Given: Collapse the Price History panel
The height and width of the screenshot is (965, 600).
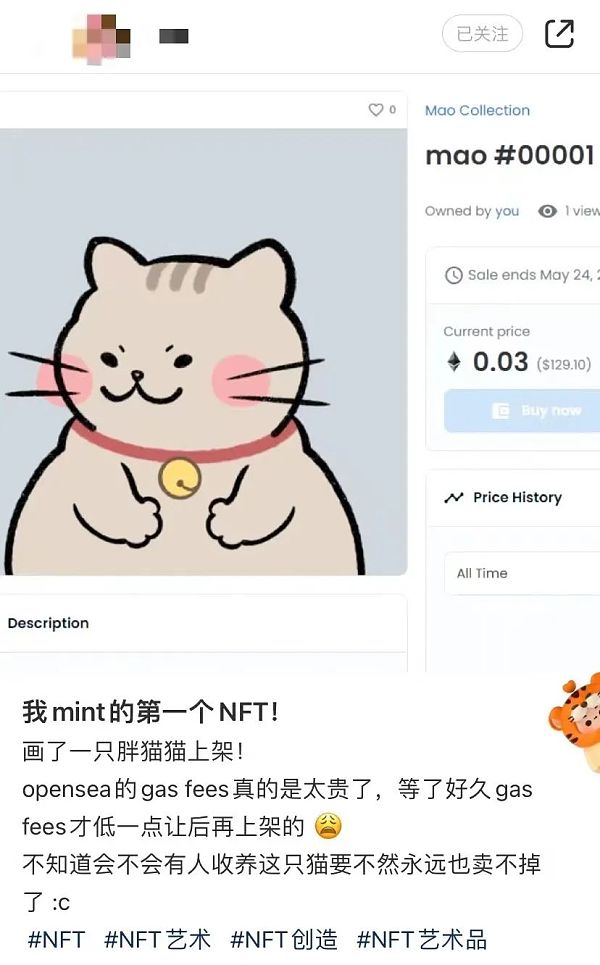Looking at the screenshot, I should (513, 497).
